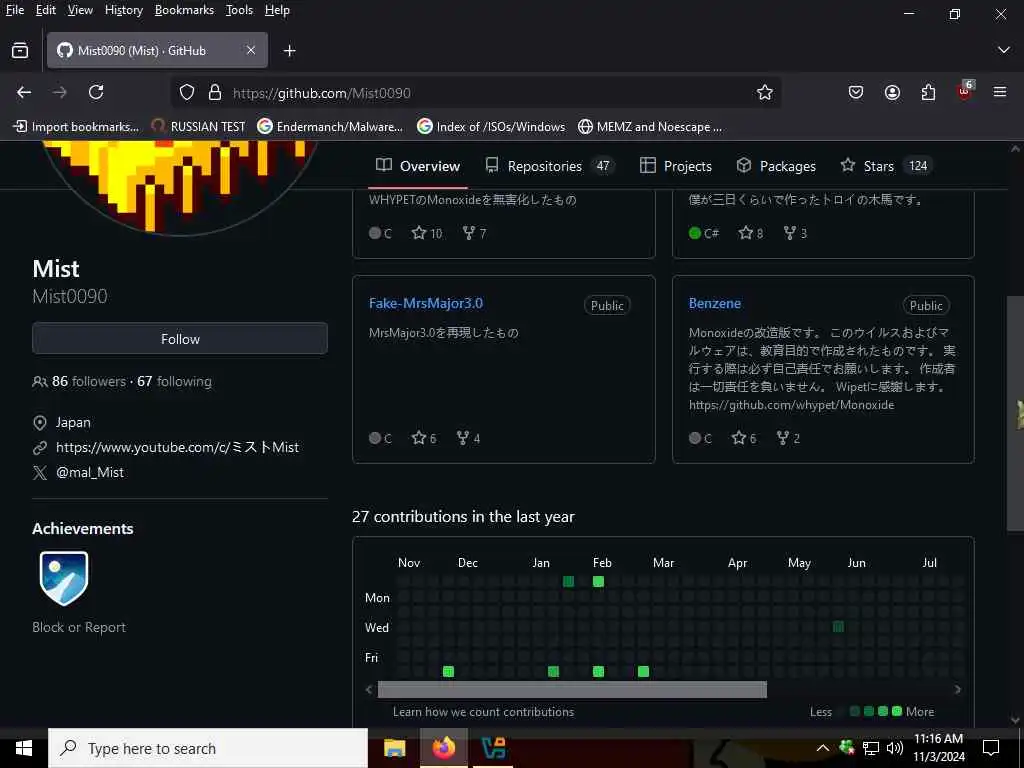Open the Firefox account icon

tap(892, 93)
